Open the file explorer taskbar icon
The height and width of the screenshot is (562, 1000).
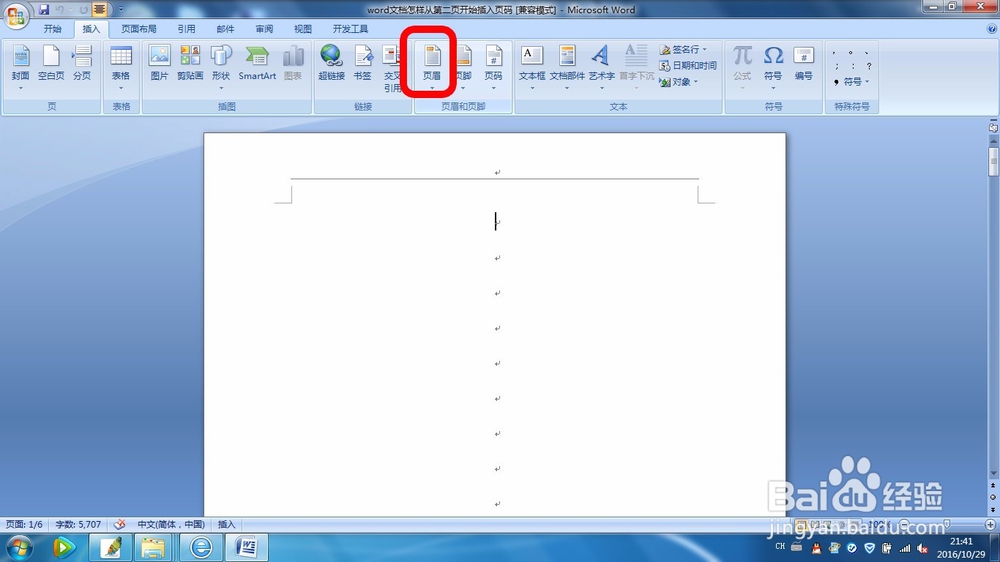[152, 548]
